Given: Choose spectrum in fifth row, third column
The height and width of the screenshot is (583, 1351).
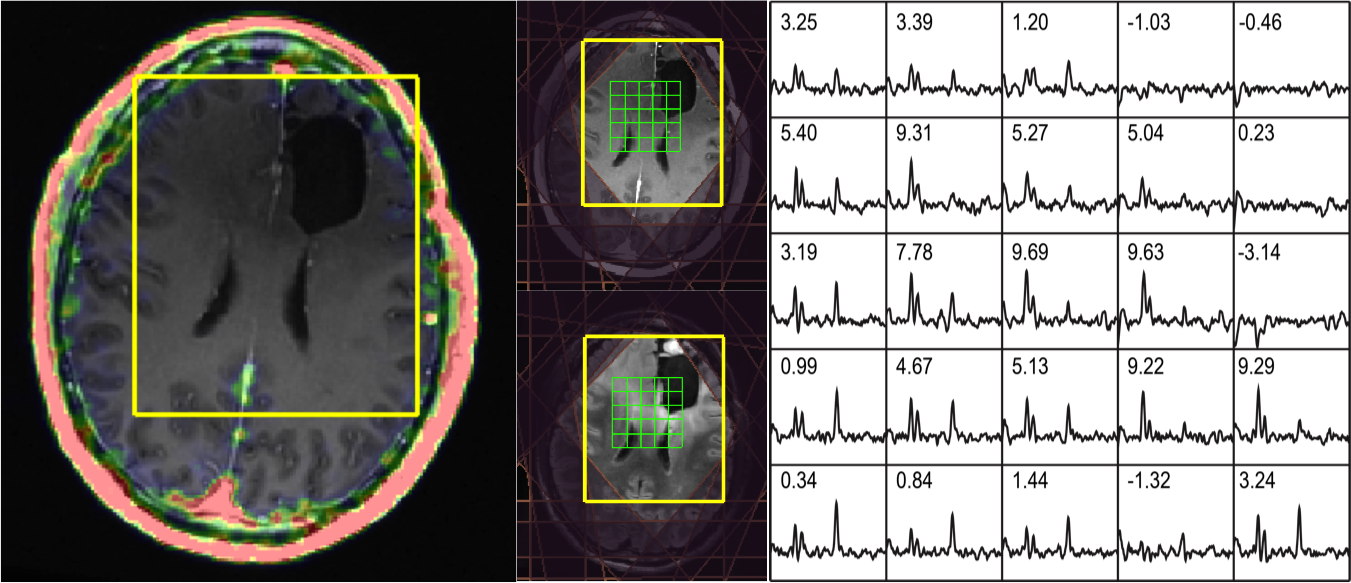Looking at the screenshot, I should pyautogui.click(x=1060, y=522).
